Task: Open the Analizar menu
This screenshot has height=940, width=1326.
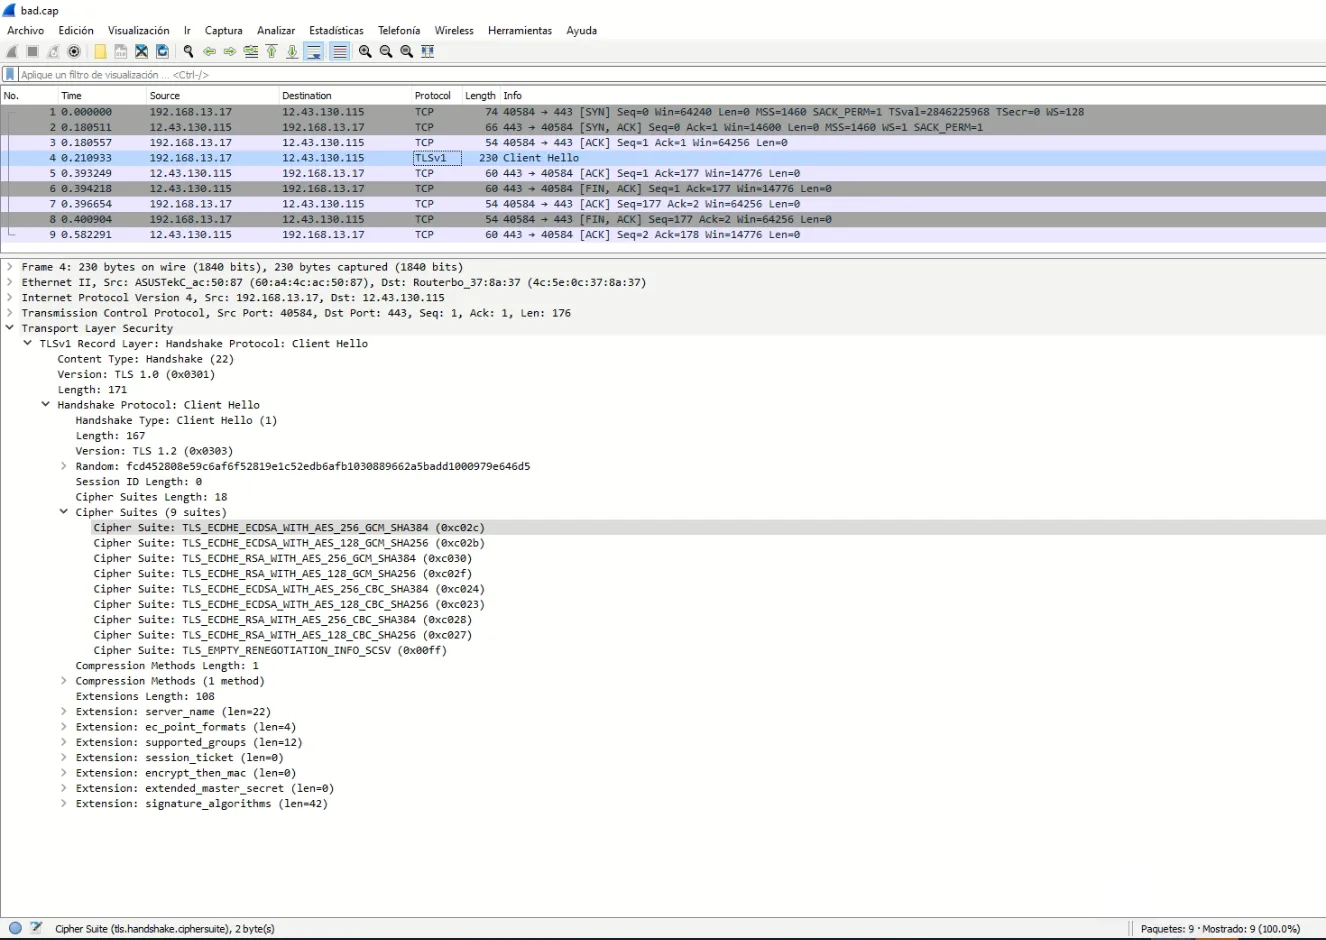Action: click(276, 31)
